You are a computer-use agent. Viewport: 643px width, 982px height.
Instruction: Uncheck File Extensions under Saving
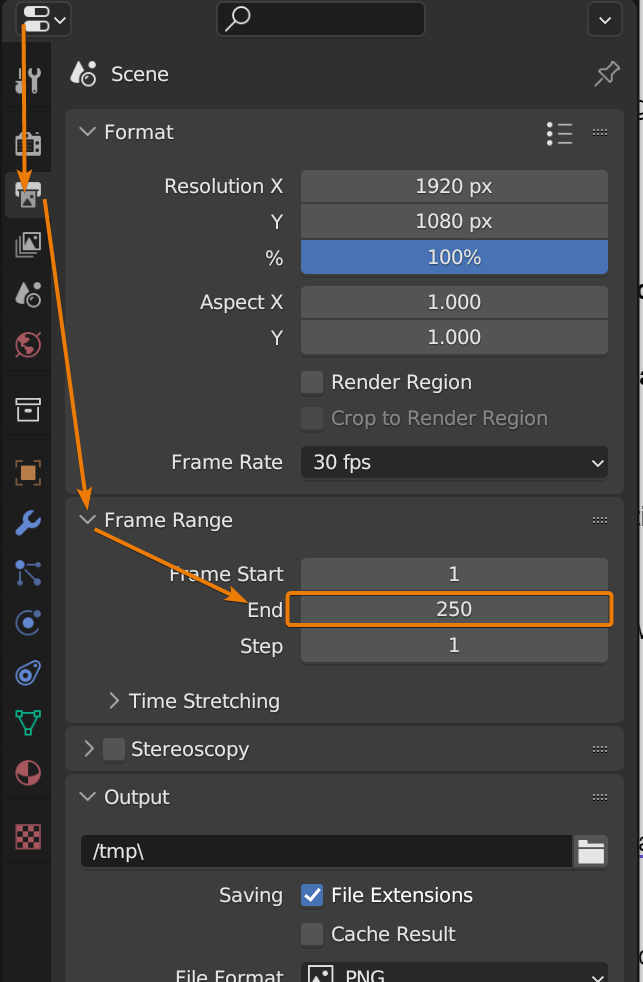[x=311, y=895]
